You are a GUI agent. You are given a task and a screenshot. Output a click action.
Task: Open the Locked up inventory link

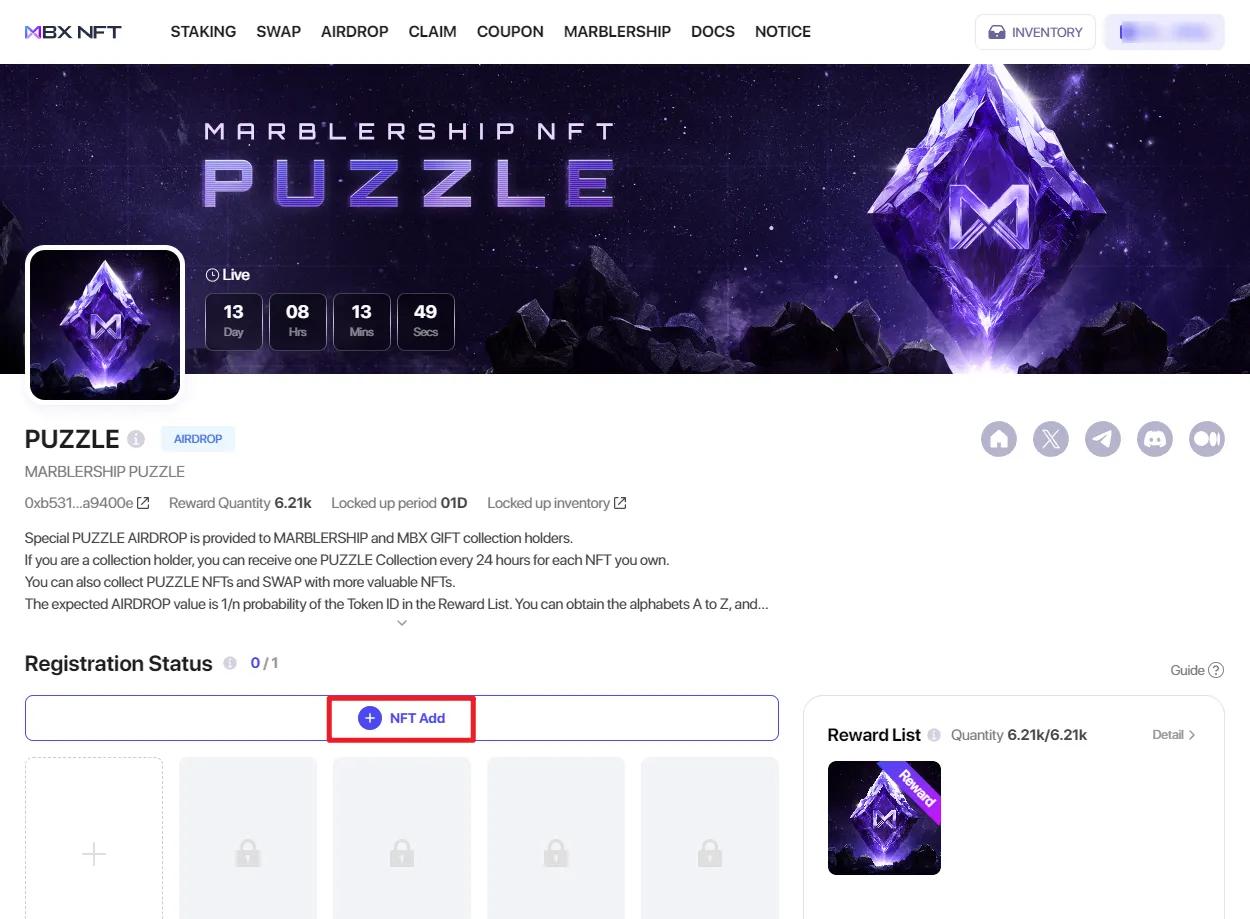620,503
